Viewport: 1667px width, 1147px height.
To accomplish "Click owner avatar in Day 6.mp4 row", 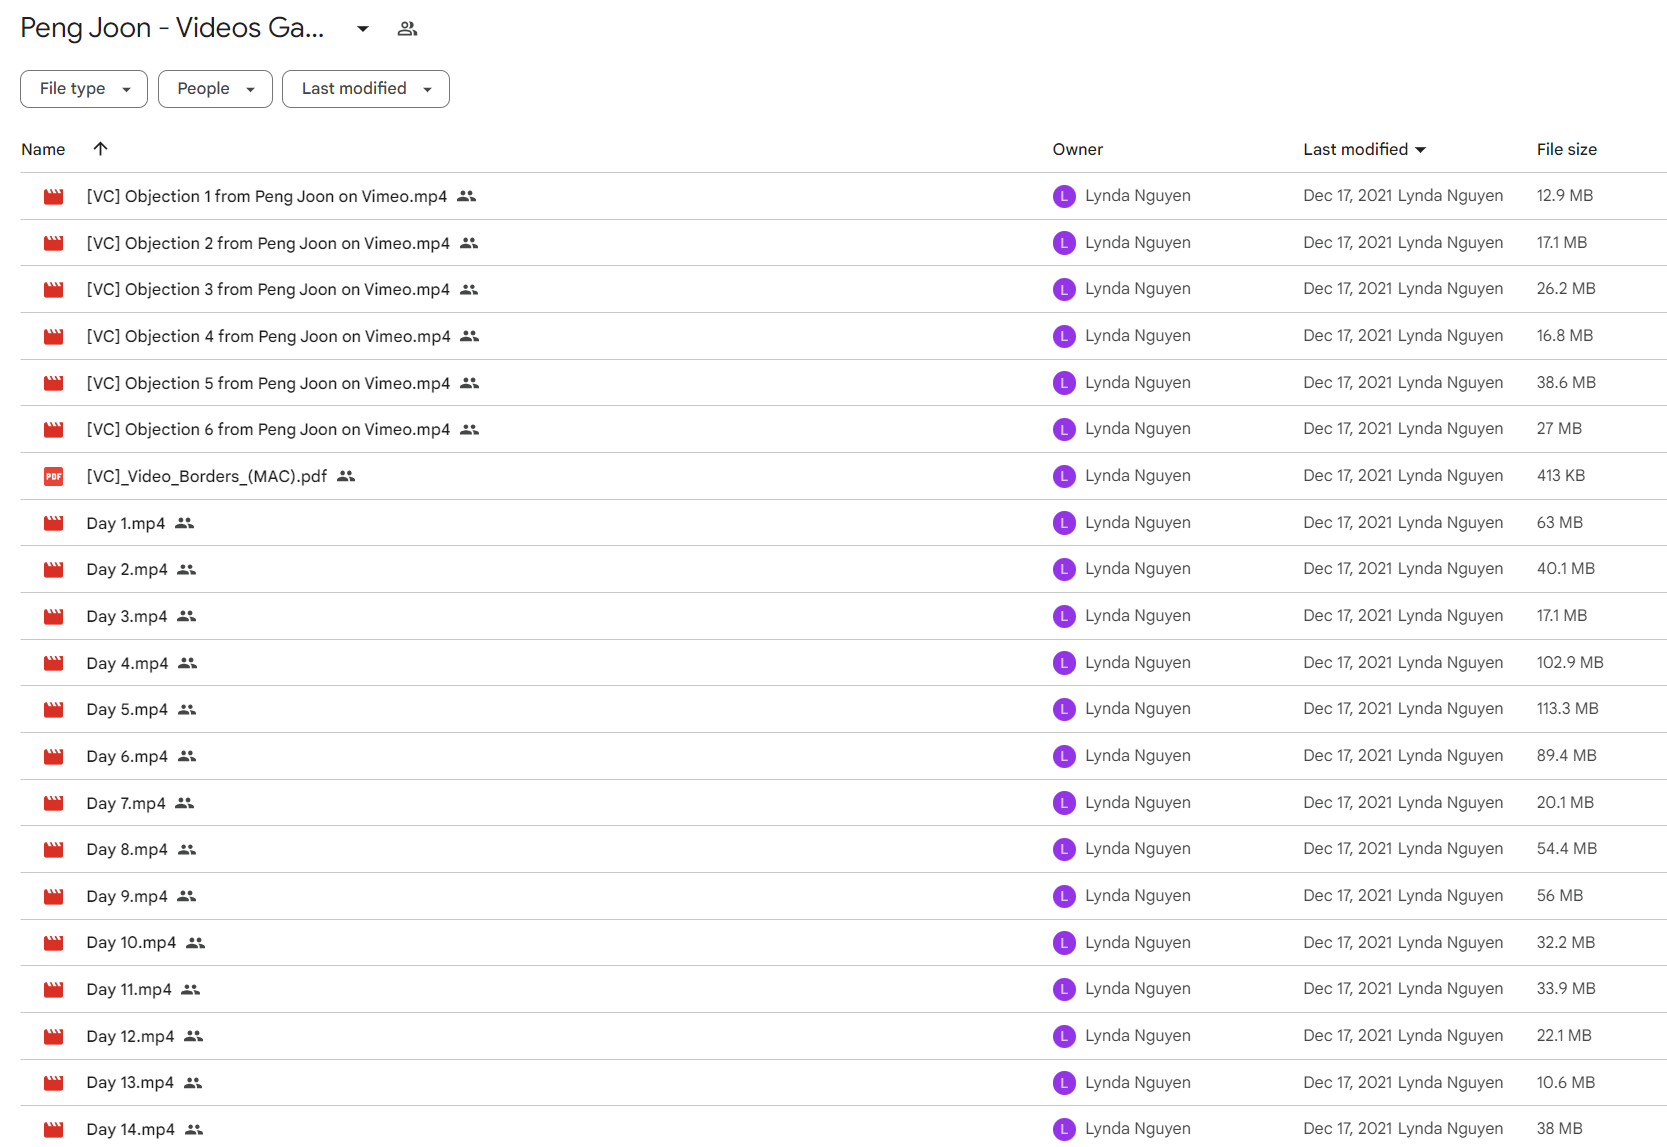I will coord(1064,756).
